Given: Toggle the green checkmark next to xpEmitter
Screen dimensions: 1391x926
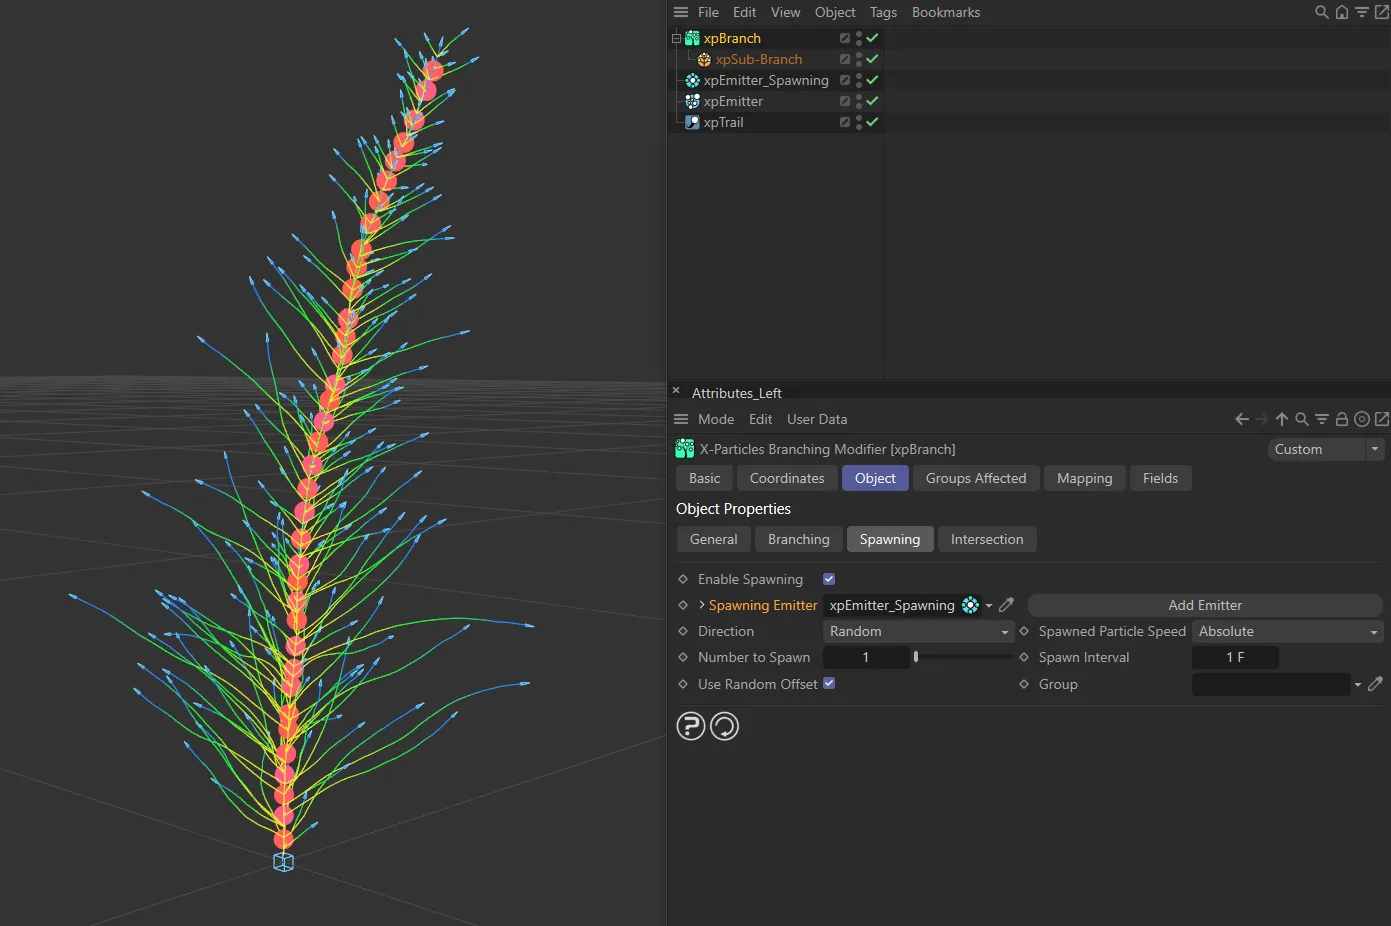Looking at the screenshot, I should [x=871, y=101].
